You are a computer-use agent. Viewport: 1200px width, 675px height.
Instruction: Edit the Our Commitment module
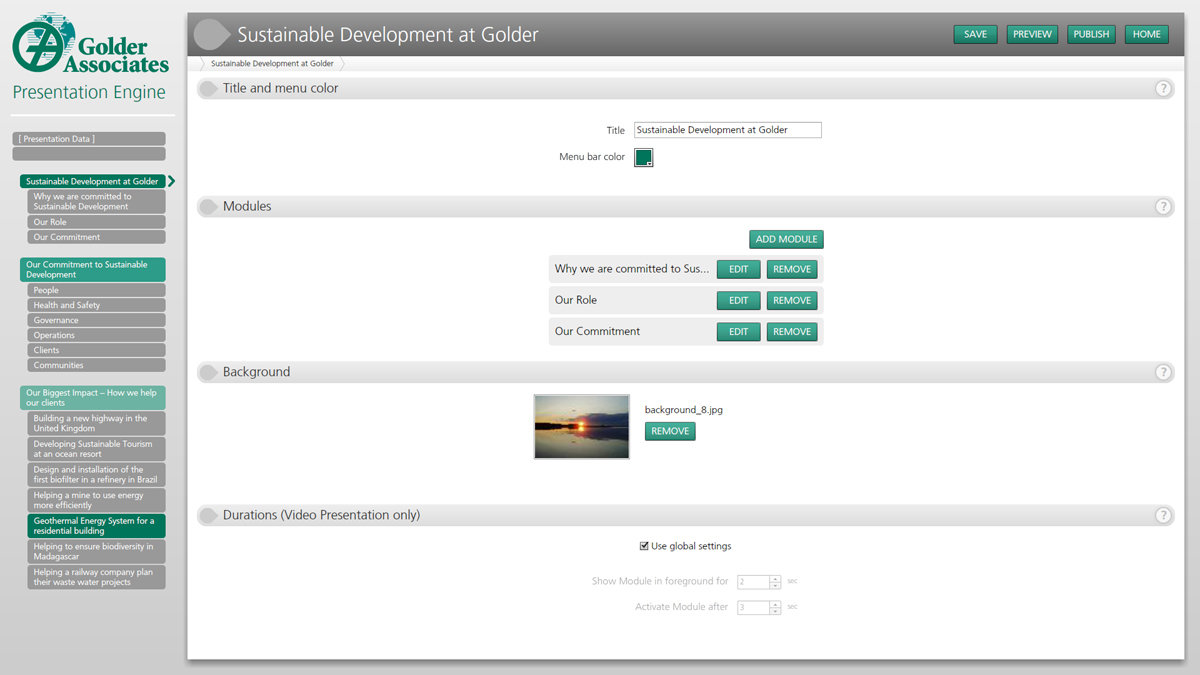738,331
